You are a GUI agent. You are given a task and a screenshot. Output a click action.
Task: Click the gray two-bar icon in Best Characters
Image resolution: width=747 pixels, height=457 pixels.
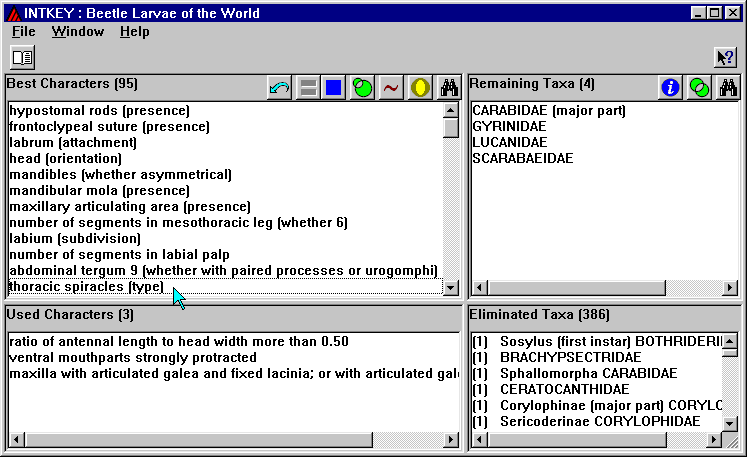308,88
